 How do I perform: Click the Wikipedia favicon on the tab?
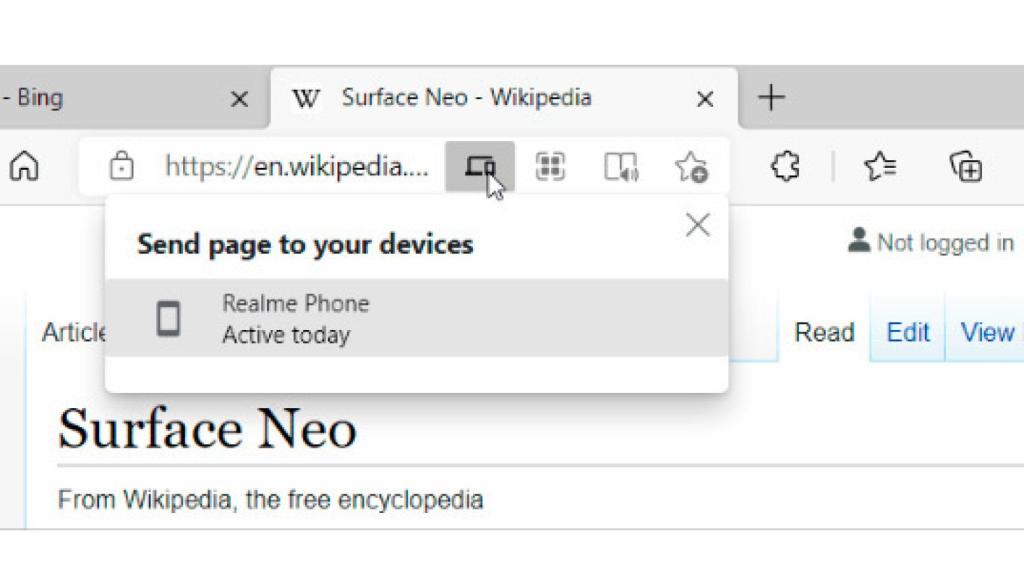pos(306,98)
